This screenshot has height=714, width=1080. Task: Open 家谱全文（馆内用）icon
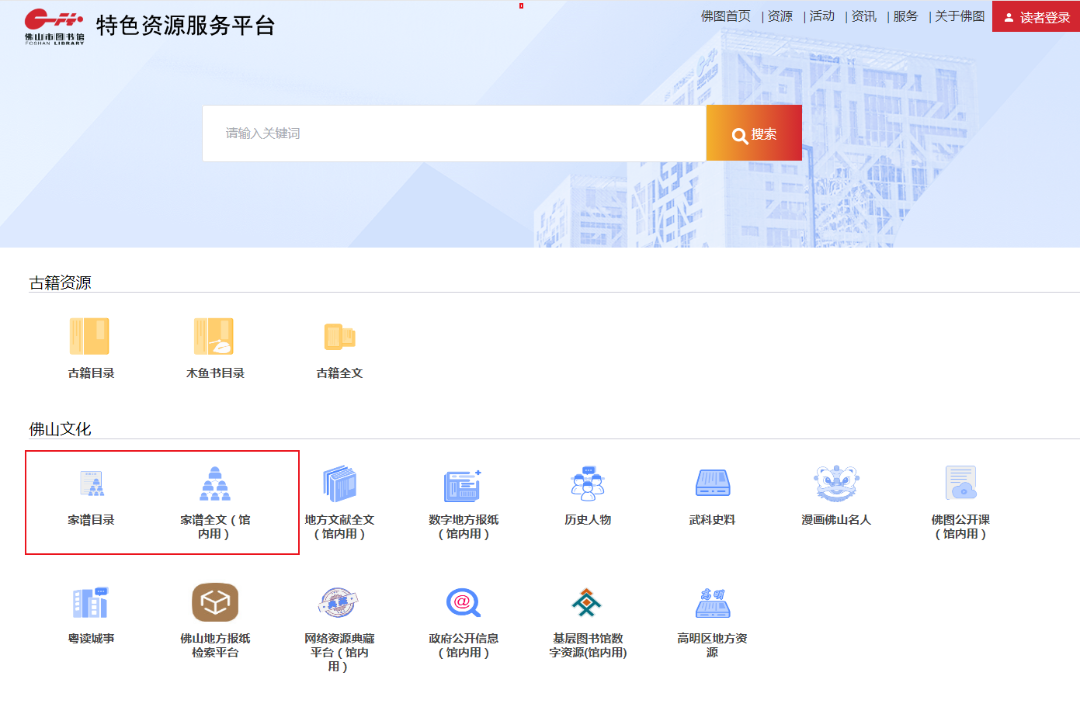tap(215, 483)
